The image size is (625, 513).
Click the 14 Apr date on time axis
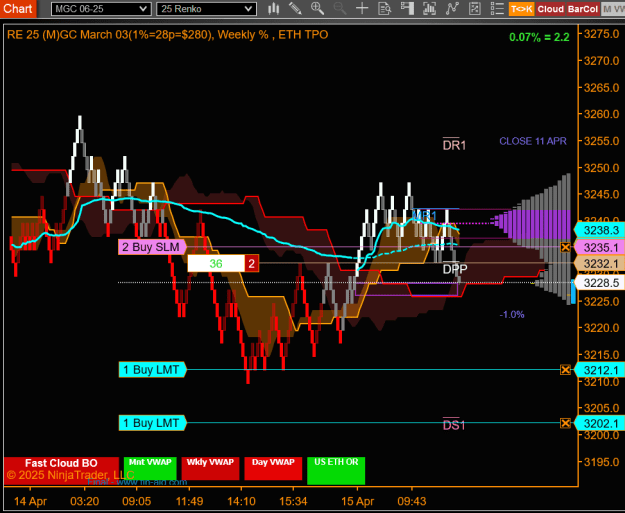pos(30,501)
